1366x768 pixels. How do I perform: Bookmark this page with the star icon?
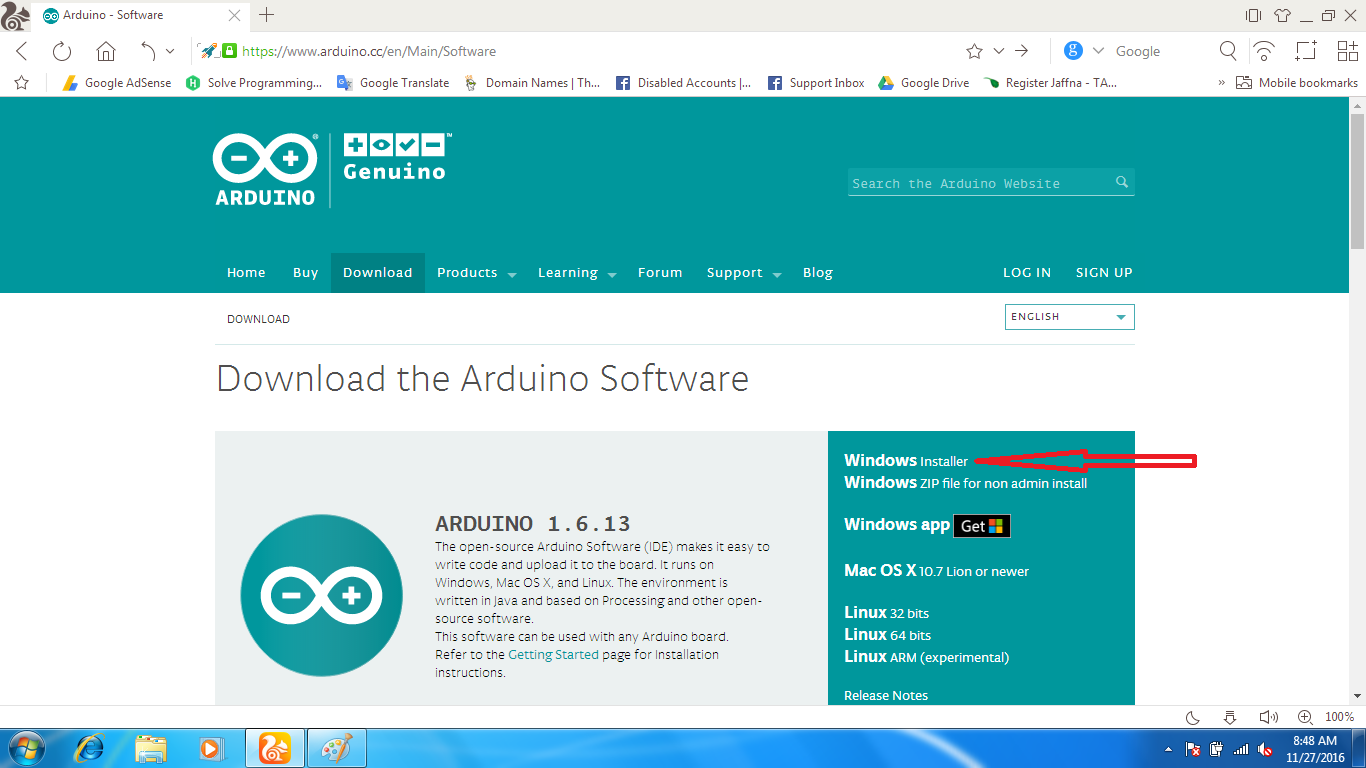point(973,50)
